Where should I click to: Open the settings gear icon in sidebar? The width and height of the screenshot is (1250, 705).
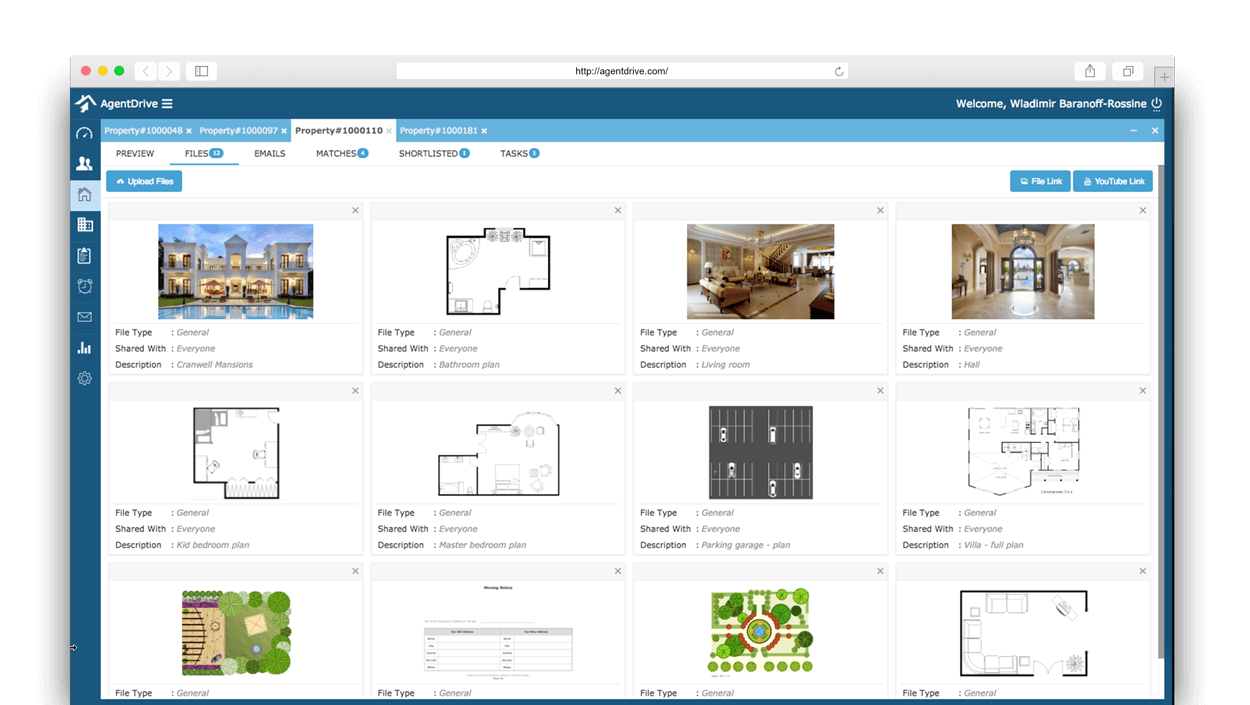(84, 378)
